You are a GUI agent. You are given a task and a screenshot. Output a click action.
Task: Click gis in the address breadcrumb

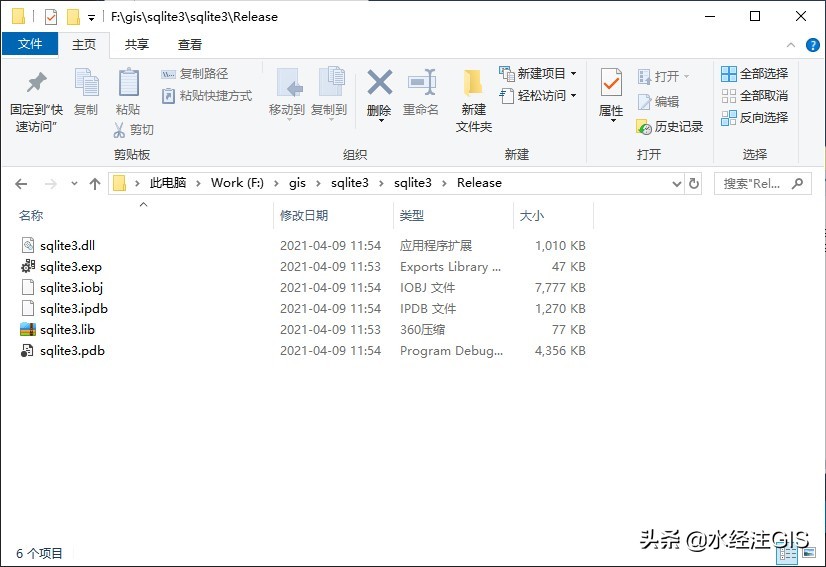[297, 183]
